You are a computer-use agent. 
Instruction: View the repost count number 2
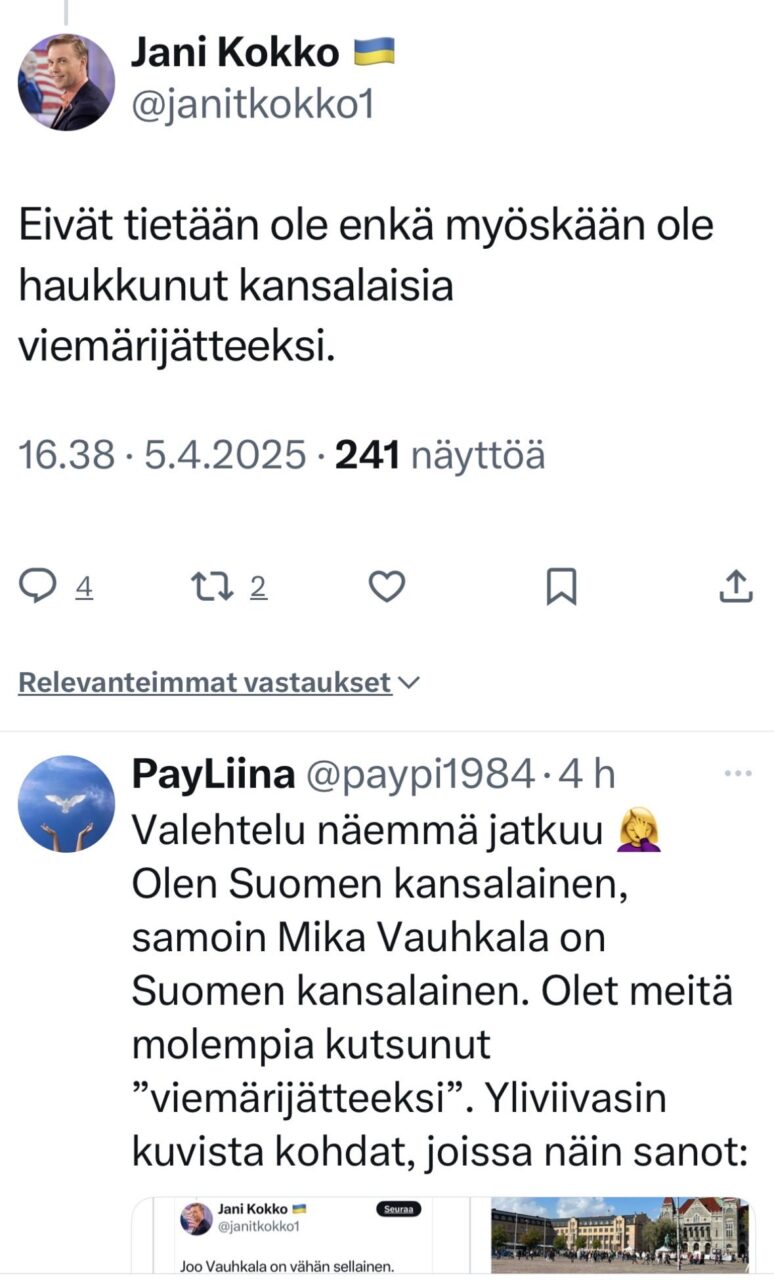click(258, 588)
